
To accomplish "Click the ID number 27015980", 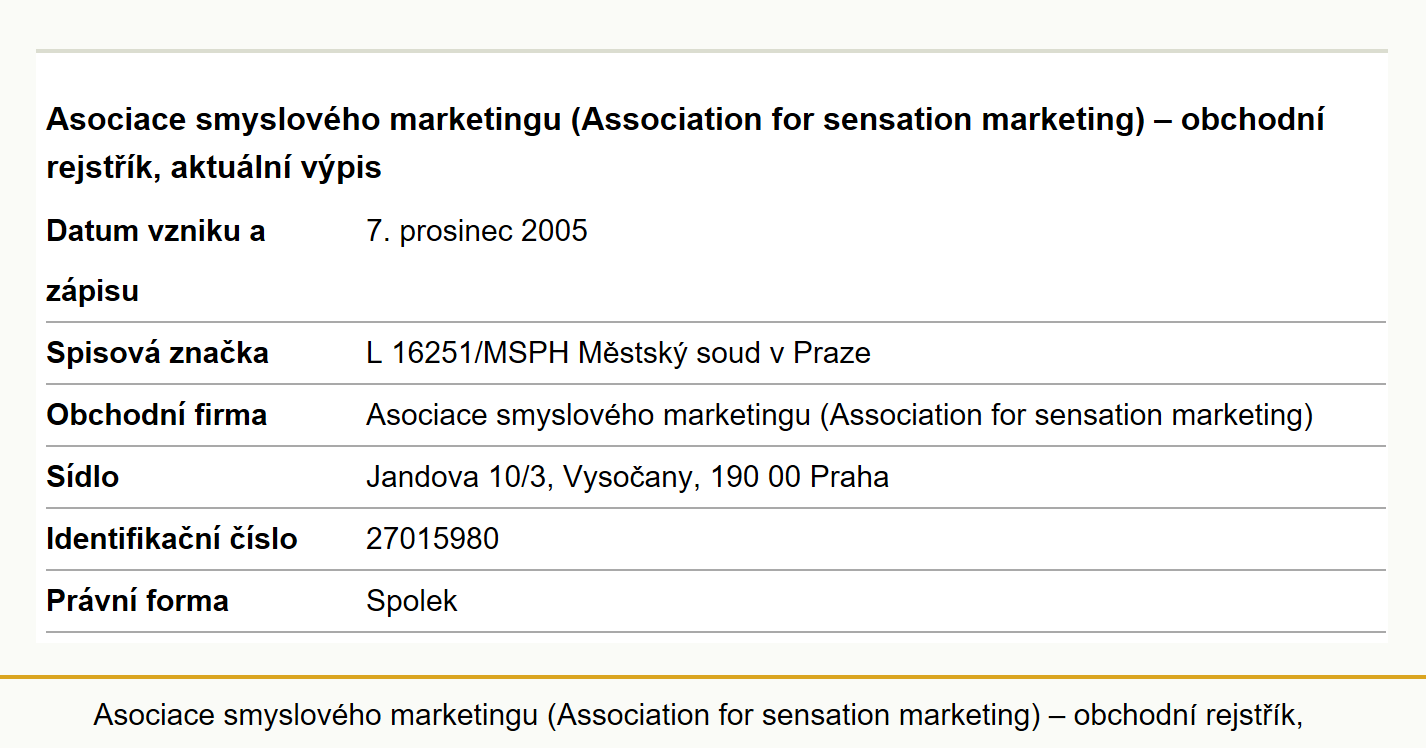I will (432, 539).
